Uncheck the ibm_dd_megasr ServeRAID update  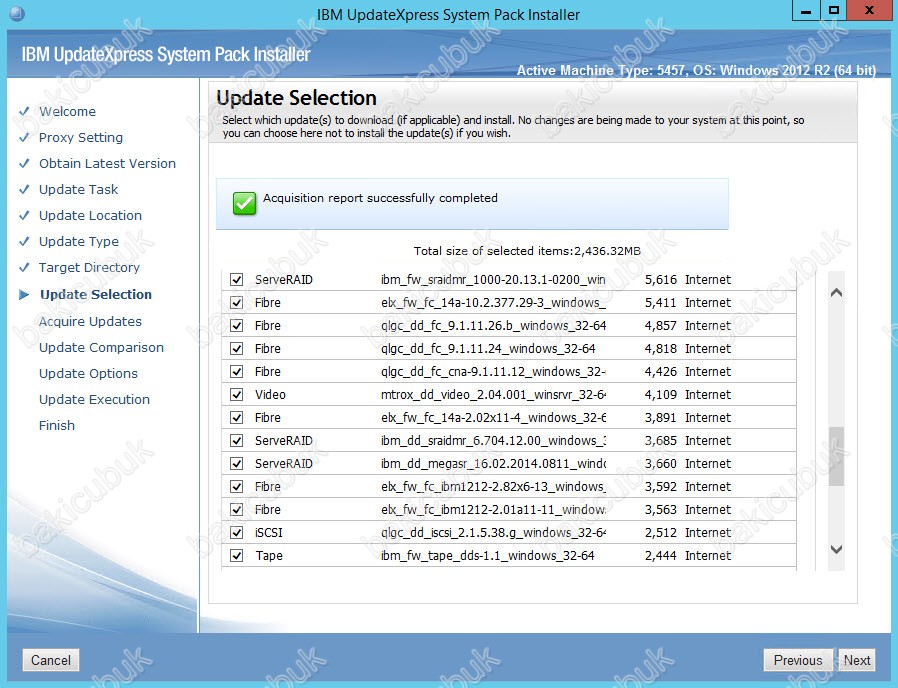[237, 463]
